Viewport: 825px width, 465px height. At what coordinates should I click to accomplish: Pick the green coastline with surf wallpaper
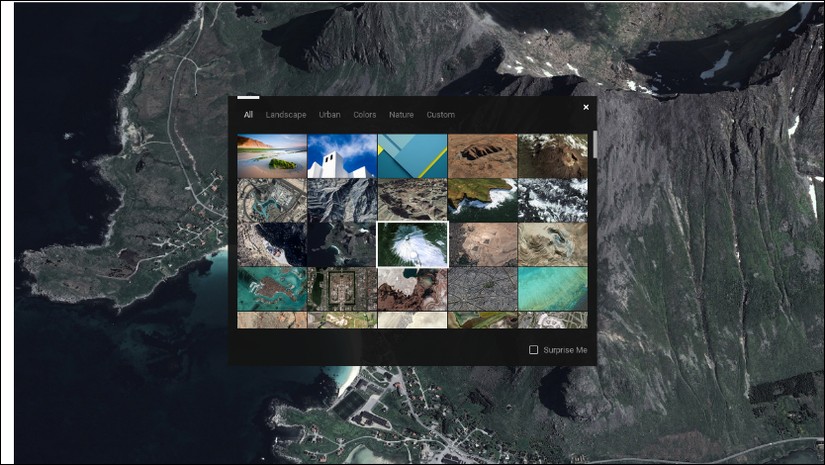point(482,200)
